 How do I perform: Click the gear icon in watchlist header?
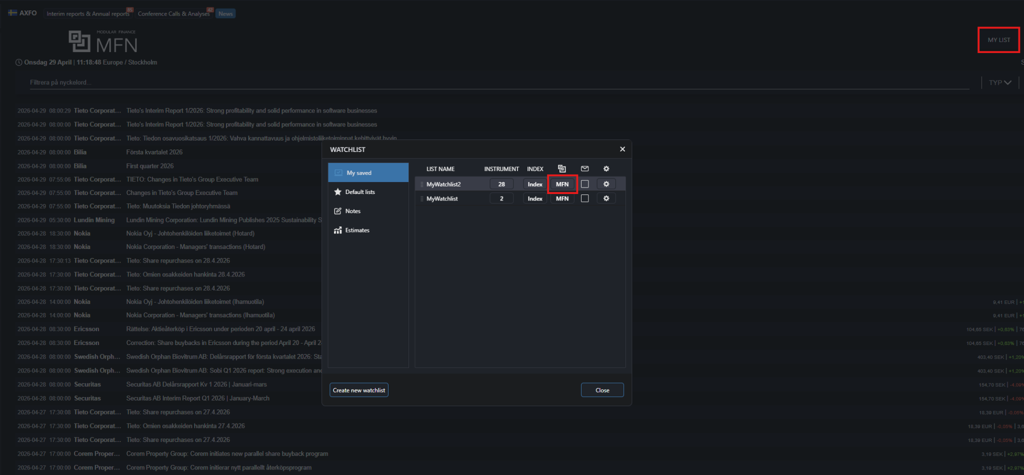point(605,168)
